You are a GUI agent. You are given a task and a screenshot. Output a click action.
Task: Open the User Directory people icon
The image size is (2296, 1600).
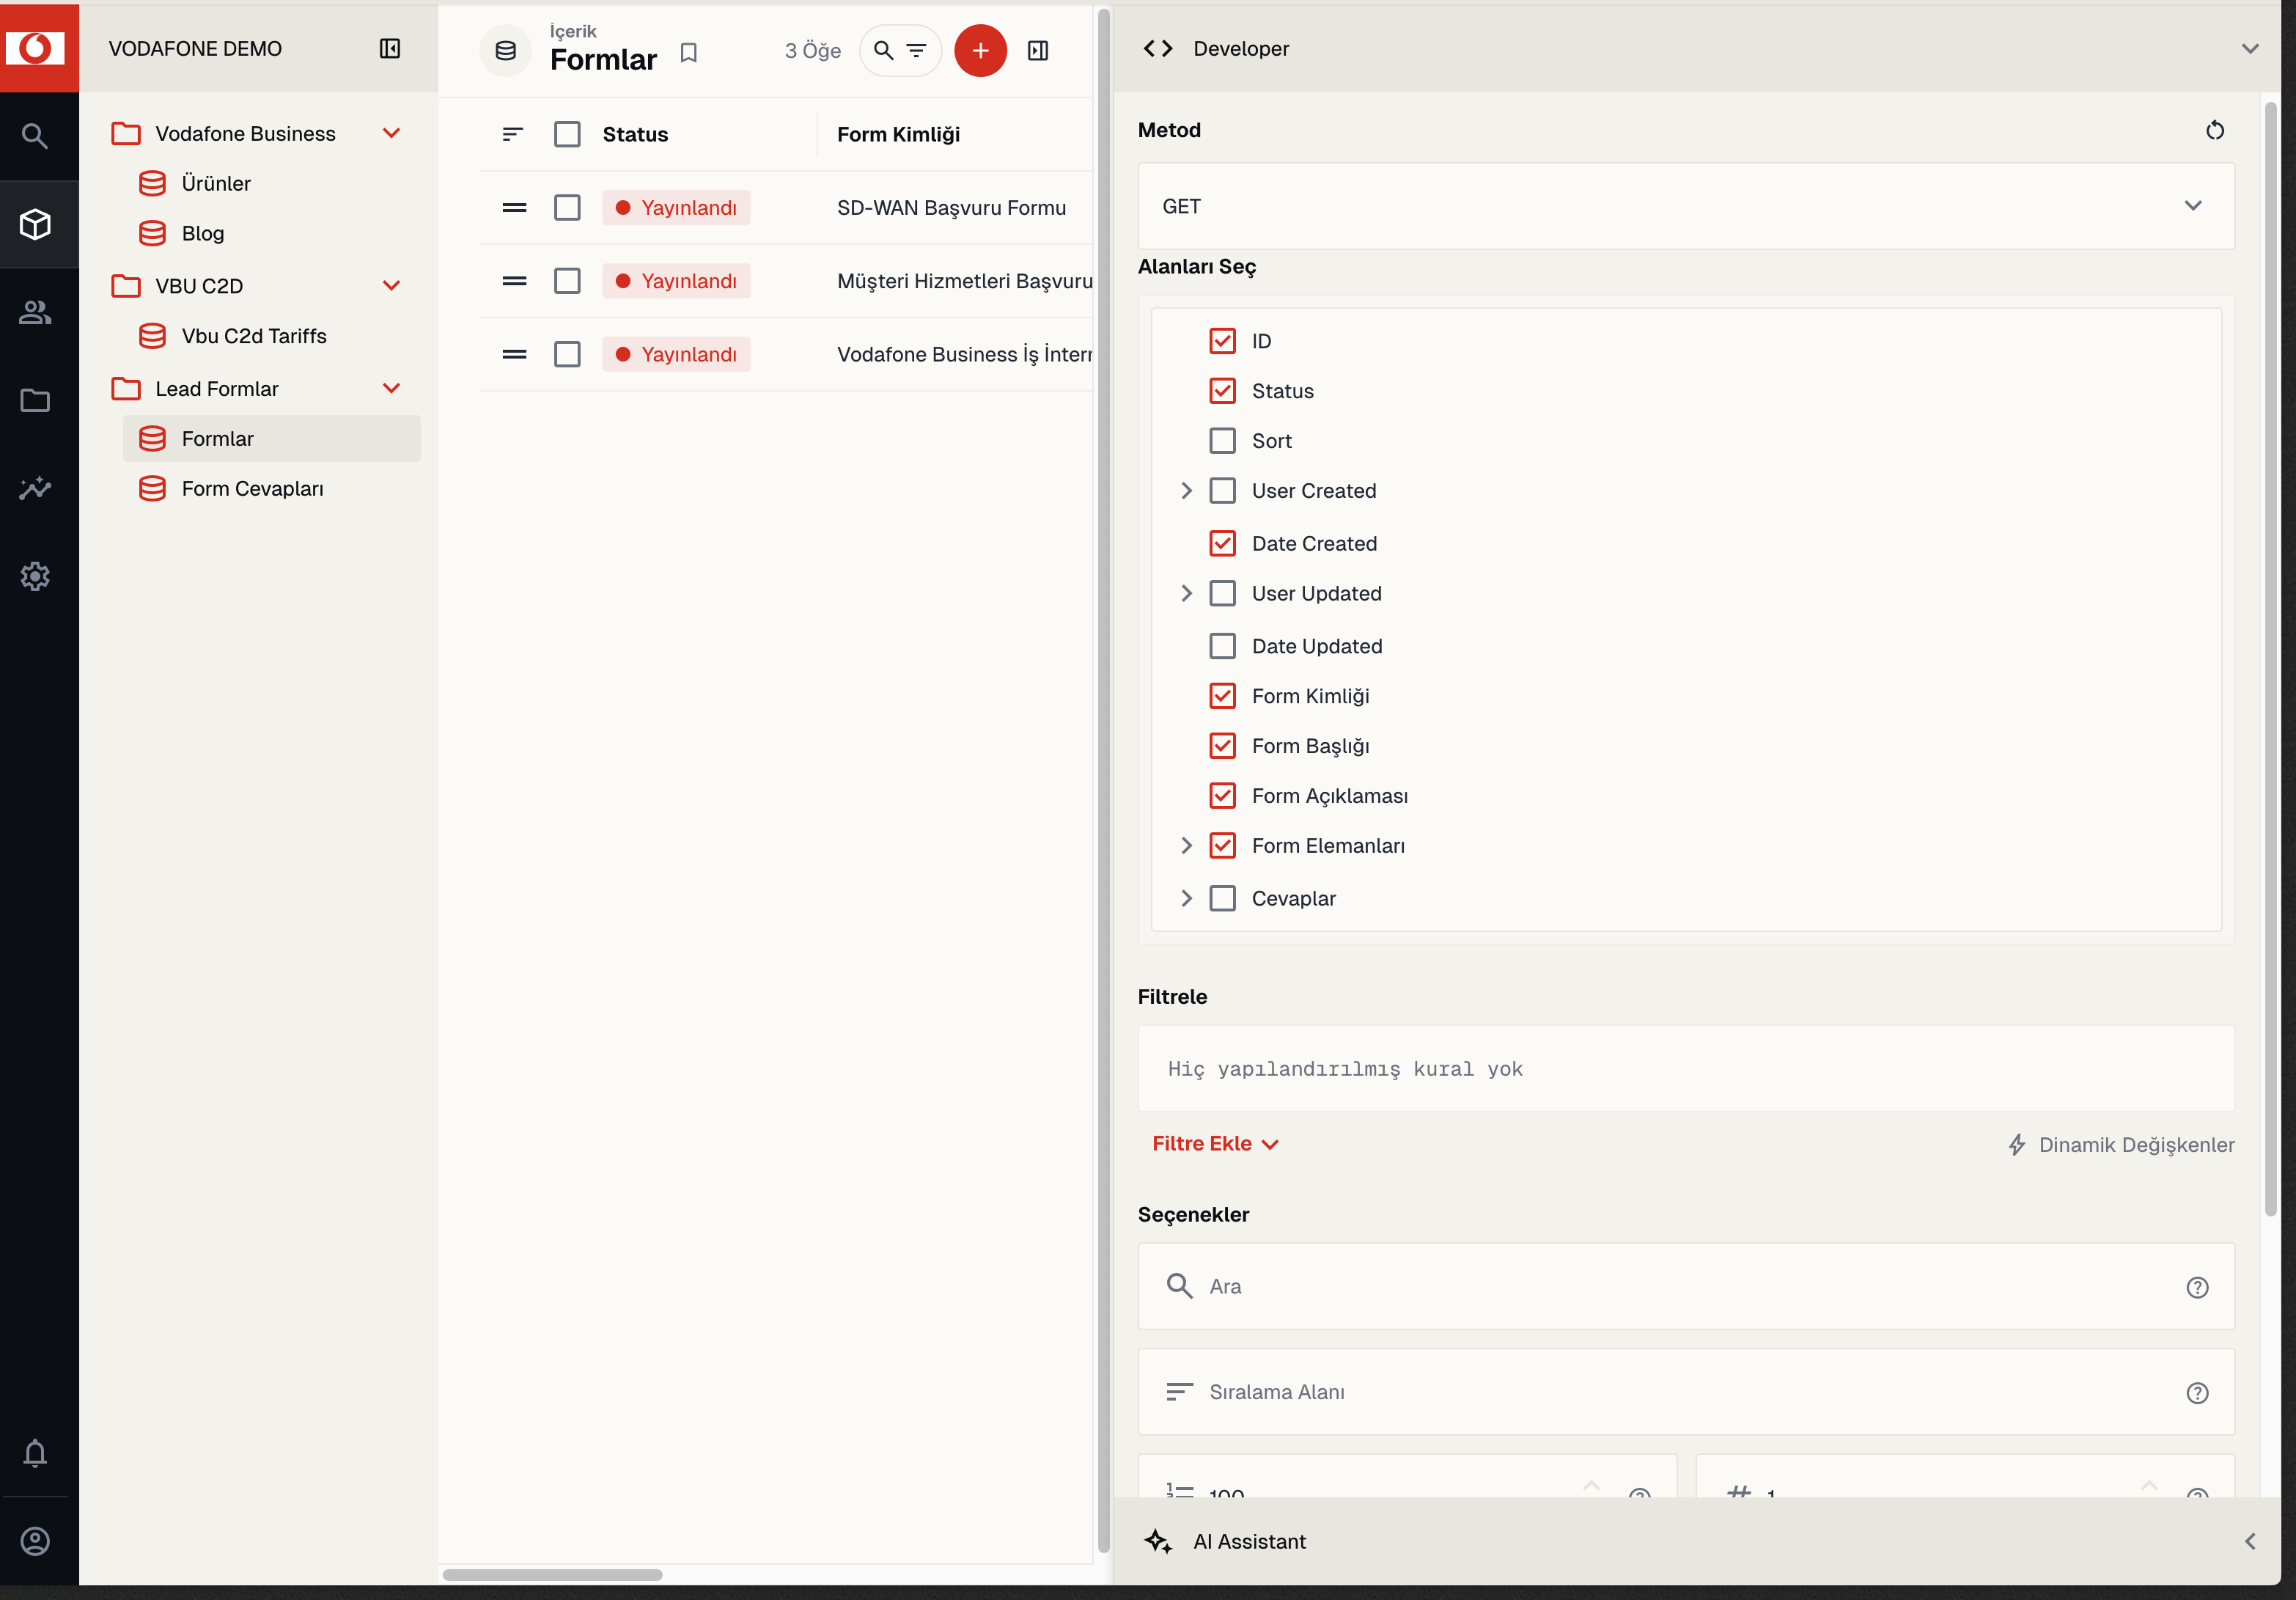coord(35,312)
